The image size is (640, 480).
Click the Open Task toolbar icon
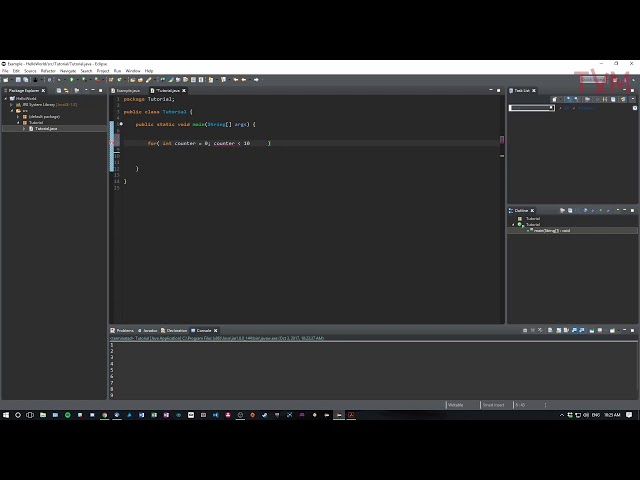[140, 80]
